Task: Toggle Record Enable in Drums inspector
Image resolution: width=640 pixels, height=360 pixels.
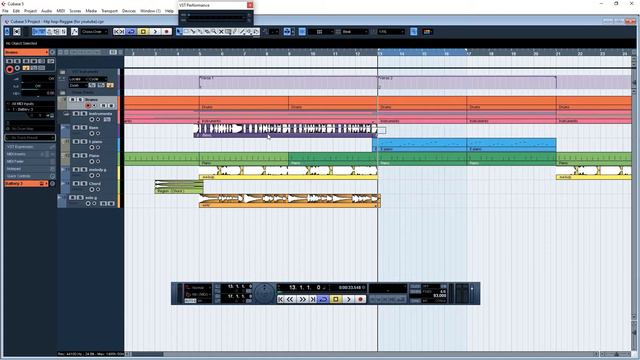Action: [x=10, y=69]
